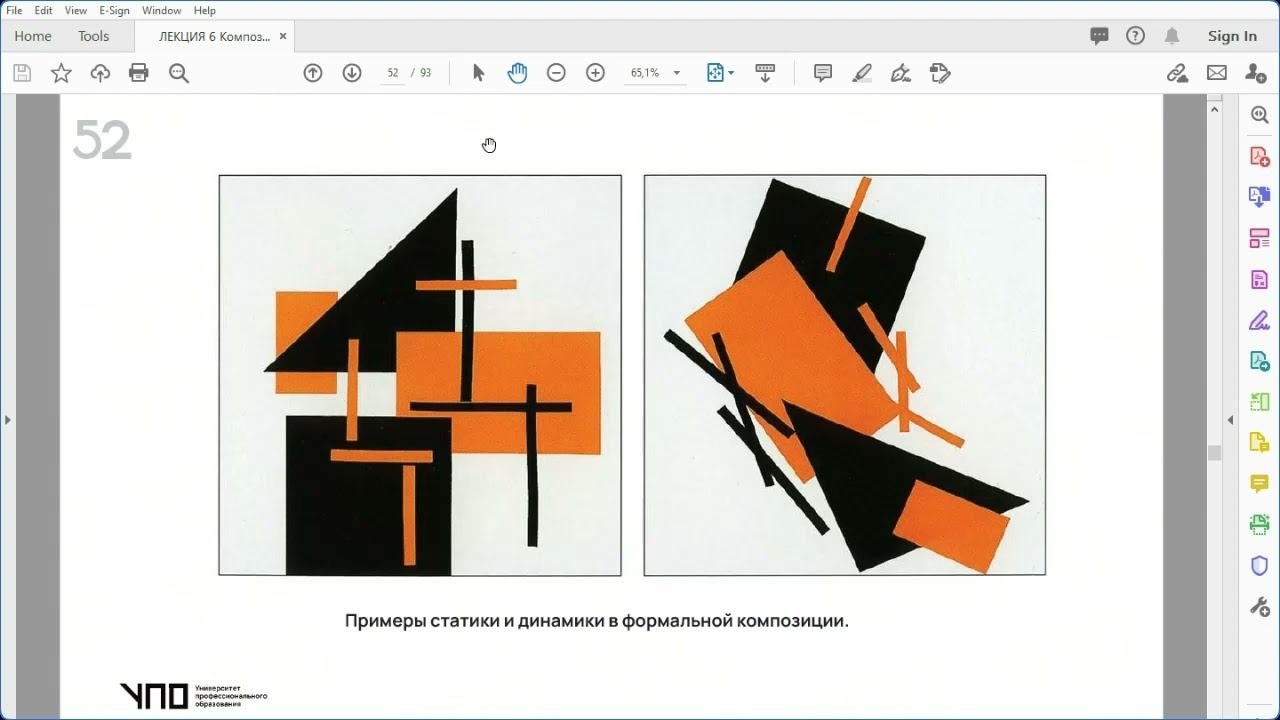Click the scrolling mode download-style icon
This screenshot has width=1280, height=720.
pyautogui.click(x=765, y=73)
